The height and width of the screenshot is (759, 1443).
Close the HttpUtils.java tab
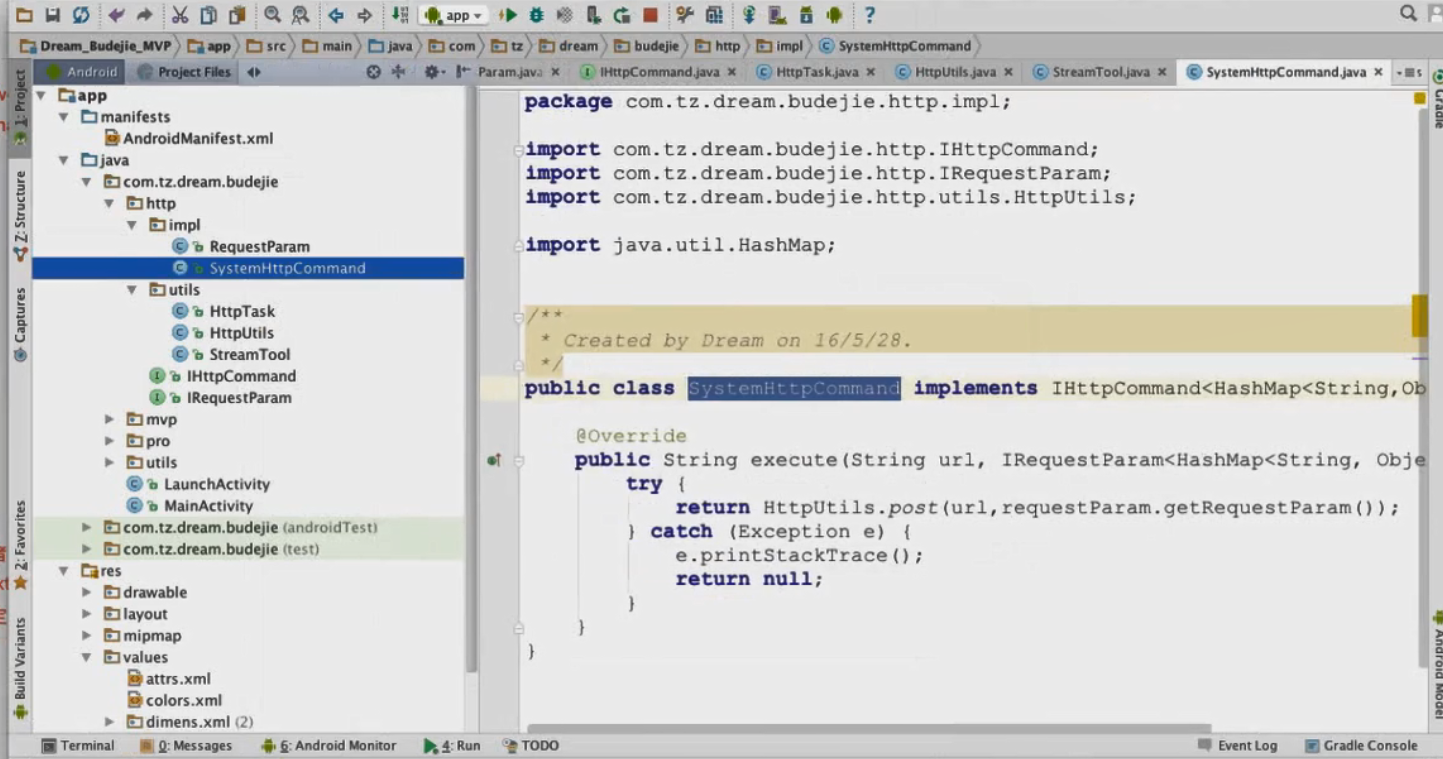[1008, 72]
